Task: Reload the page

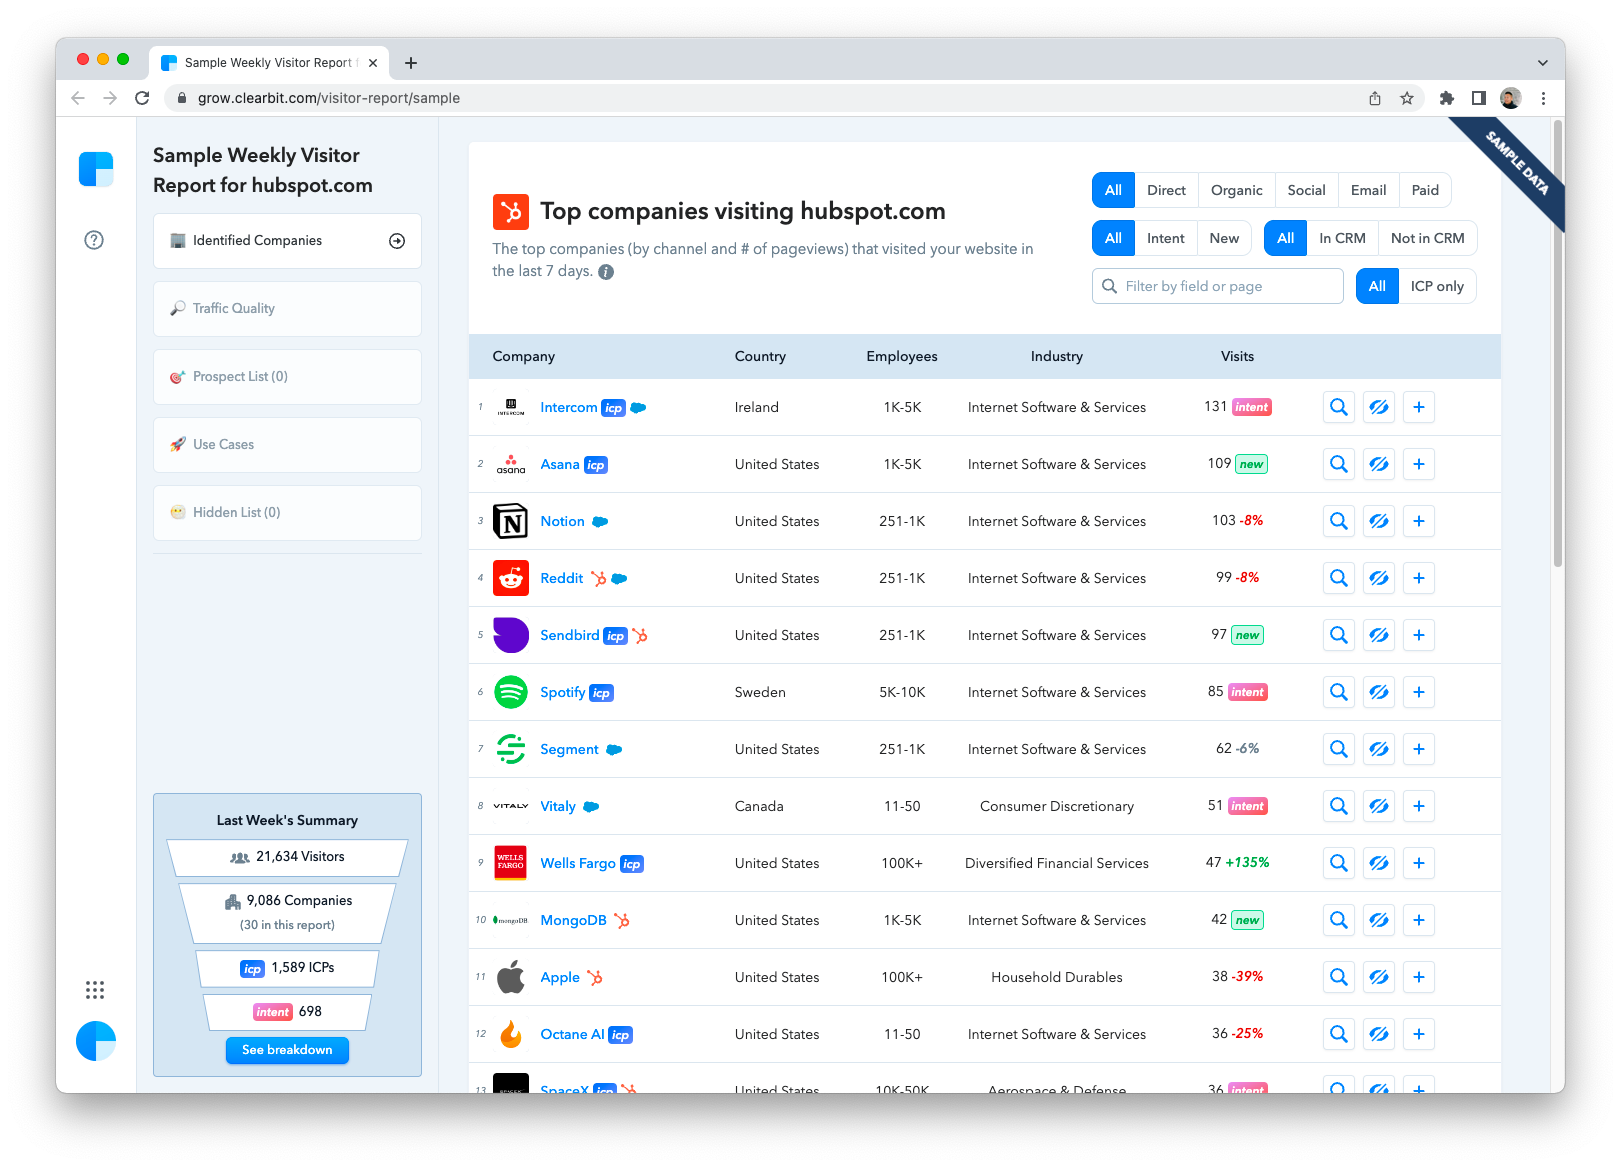Action: tap(142, 98)
